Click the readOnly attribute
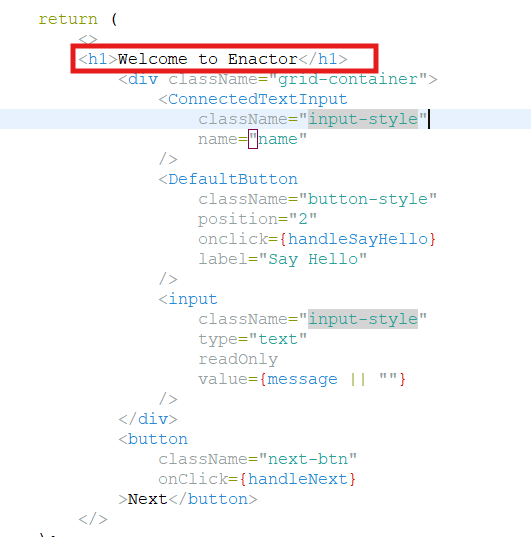531x537 pixels. [x=238, y=359]
